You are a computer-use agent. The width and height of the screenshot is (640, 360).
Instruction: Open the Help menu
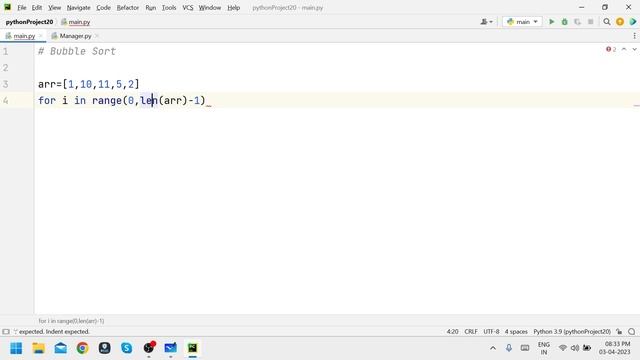point(233,7)
